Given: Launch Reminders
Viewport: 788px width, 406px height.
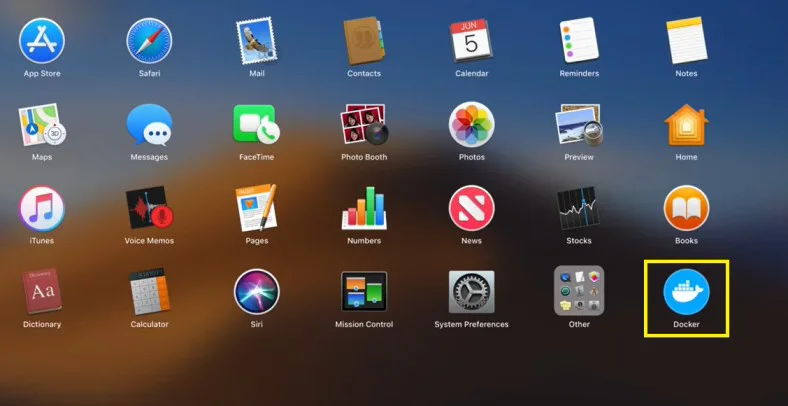Looking at the screenshot, I should click(x=579, y=40).
